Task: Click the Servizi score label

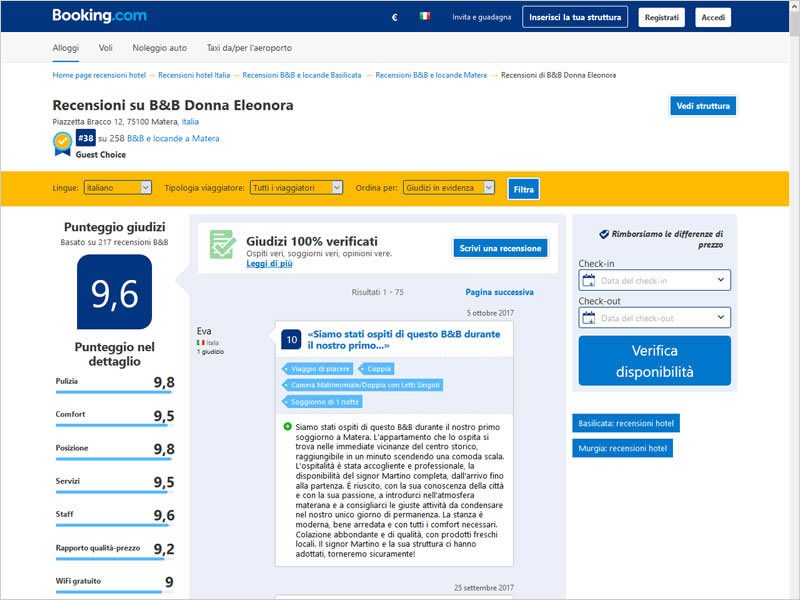Action: tap(67, 481)
